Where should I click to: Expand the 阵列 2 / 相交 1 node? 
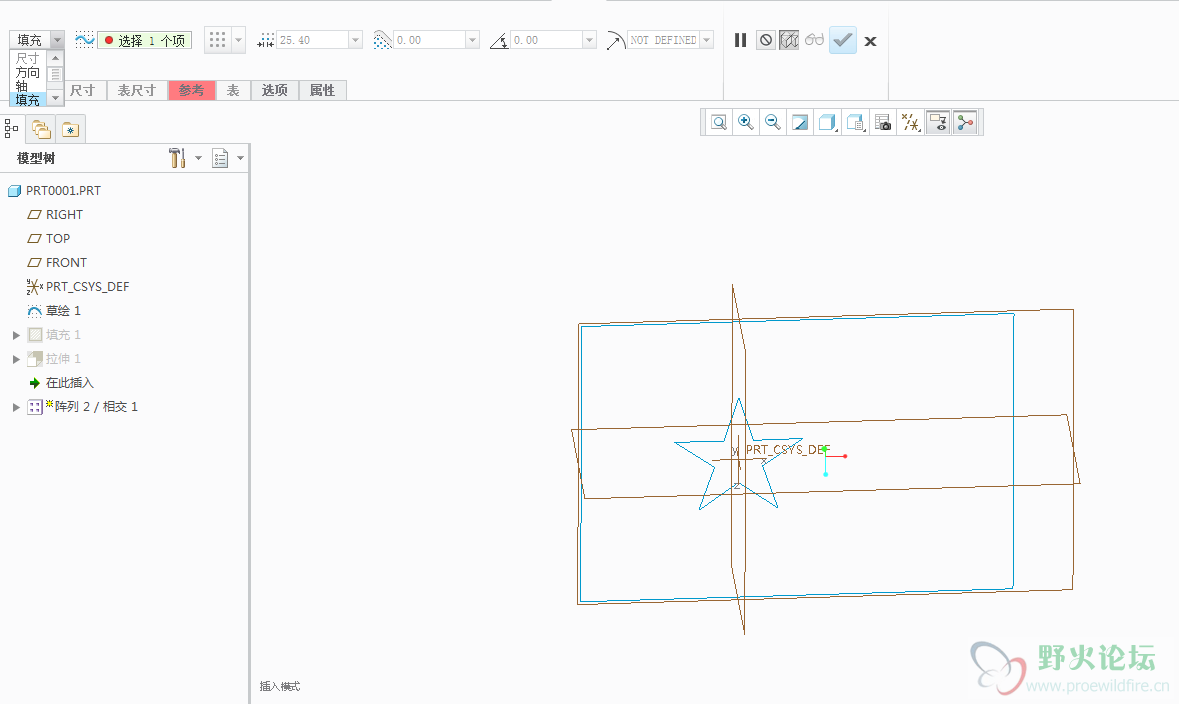[16, 407]
